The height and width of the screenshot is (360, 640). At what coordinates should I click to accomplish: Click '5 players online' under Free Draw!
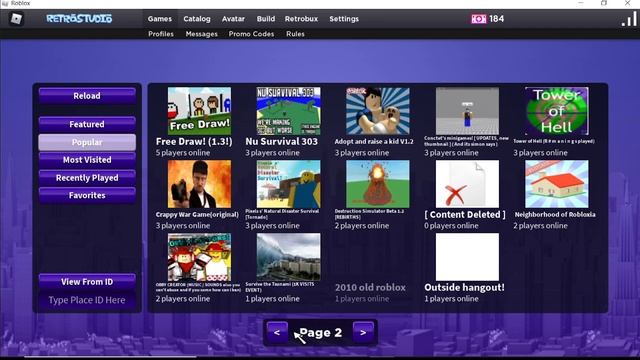tap(183, 153)
